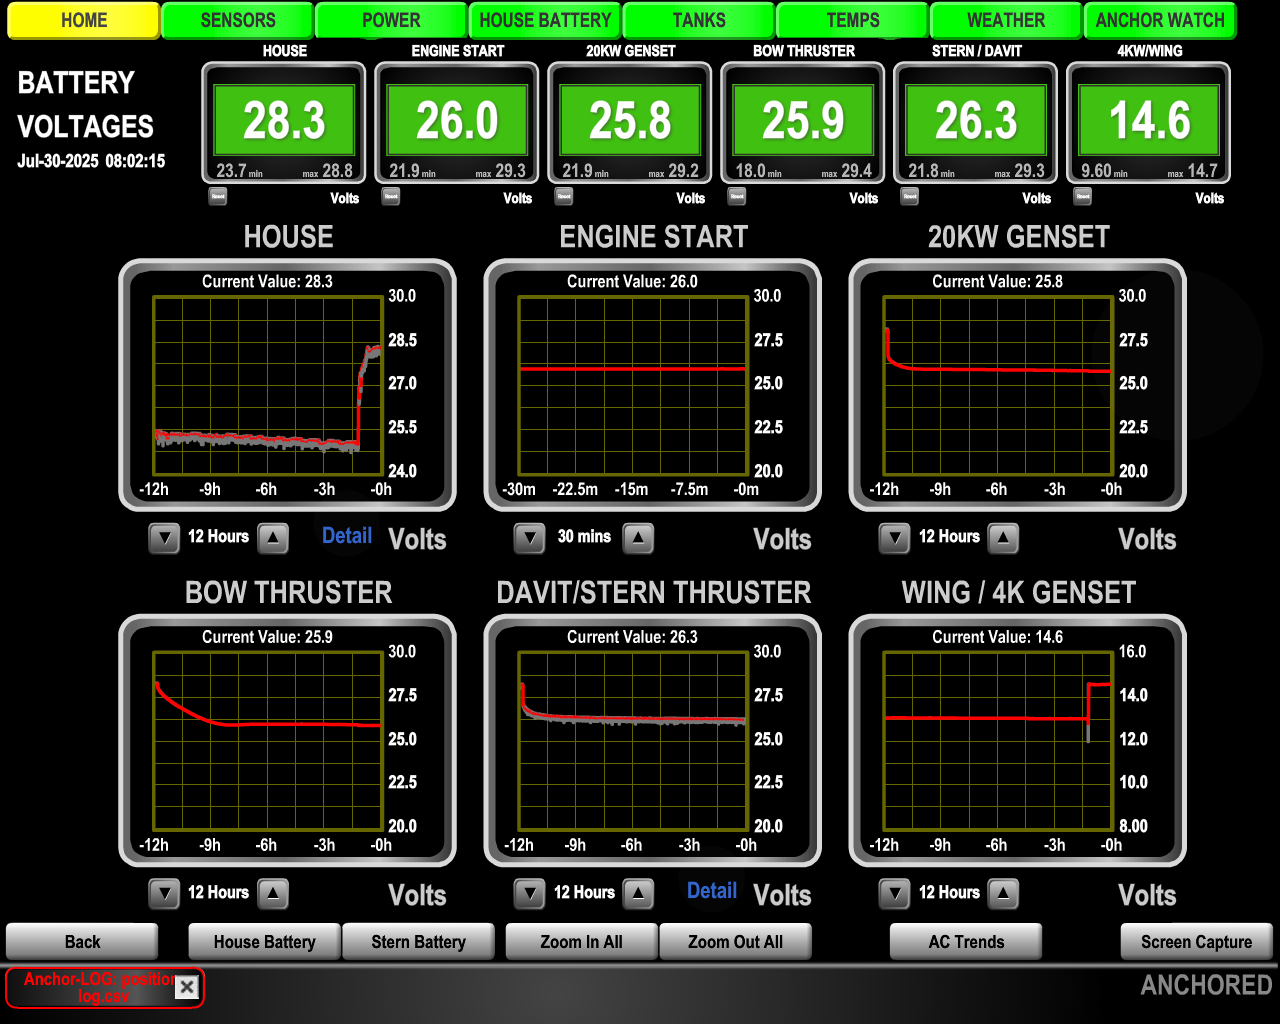Click the WING / 4K GENSET trend chart
The width and height of the screenshot is (1280, 1024).
[x=1018, y=741]
